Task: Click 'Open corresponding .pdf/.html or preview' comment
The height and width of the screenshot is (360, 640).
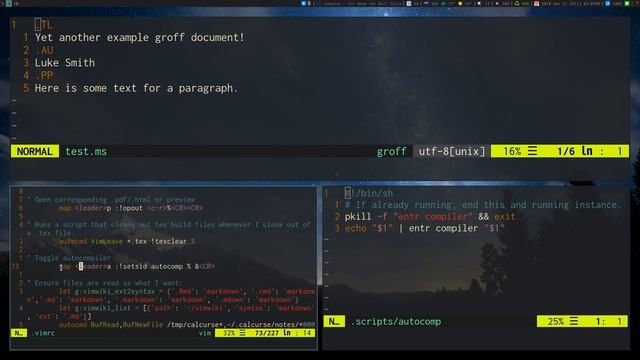Action: [x=111, y=200]
